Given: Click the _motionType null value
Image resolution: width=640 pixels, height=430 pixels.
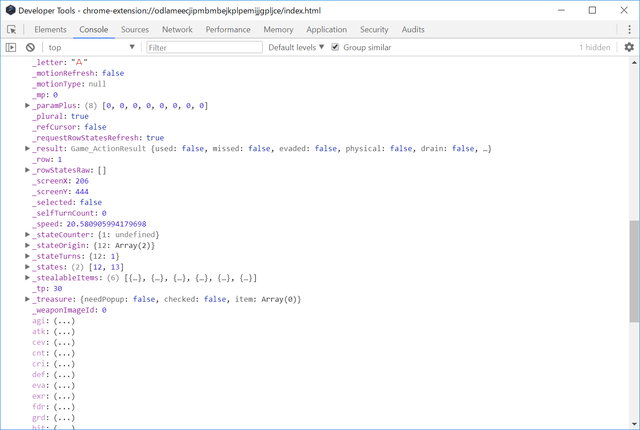Looking at the screenshot, I should (x=97, y=84).
